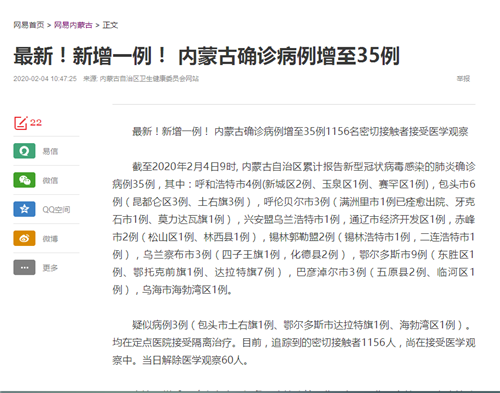
Task: Go to 网易首页 in the breadcrumb
Action: click(29, 25)
